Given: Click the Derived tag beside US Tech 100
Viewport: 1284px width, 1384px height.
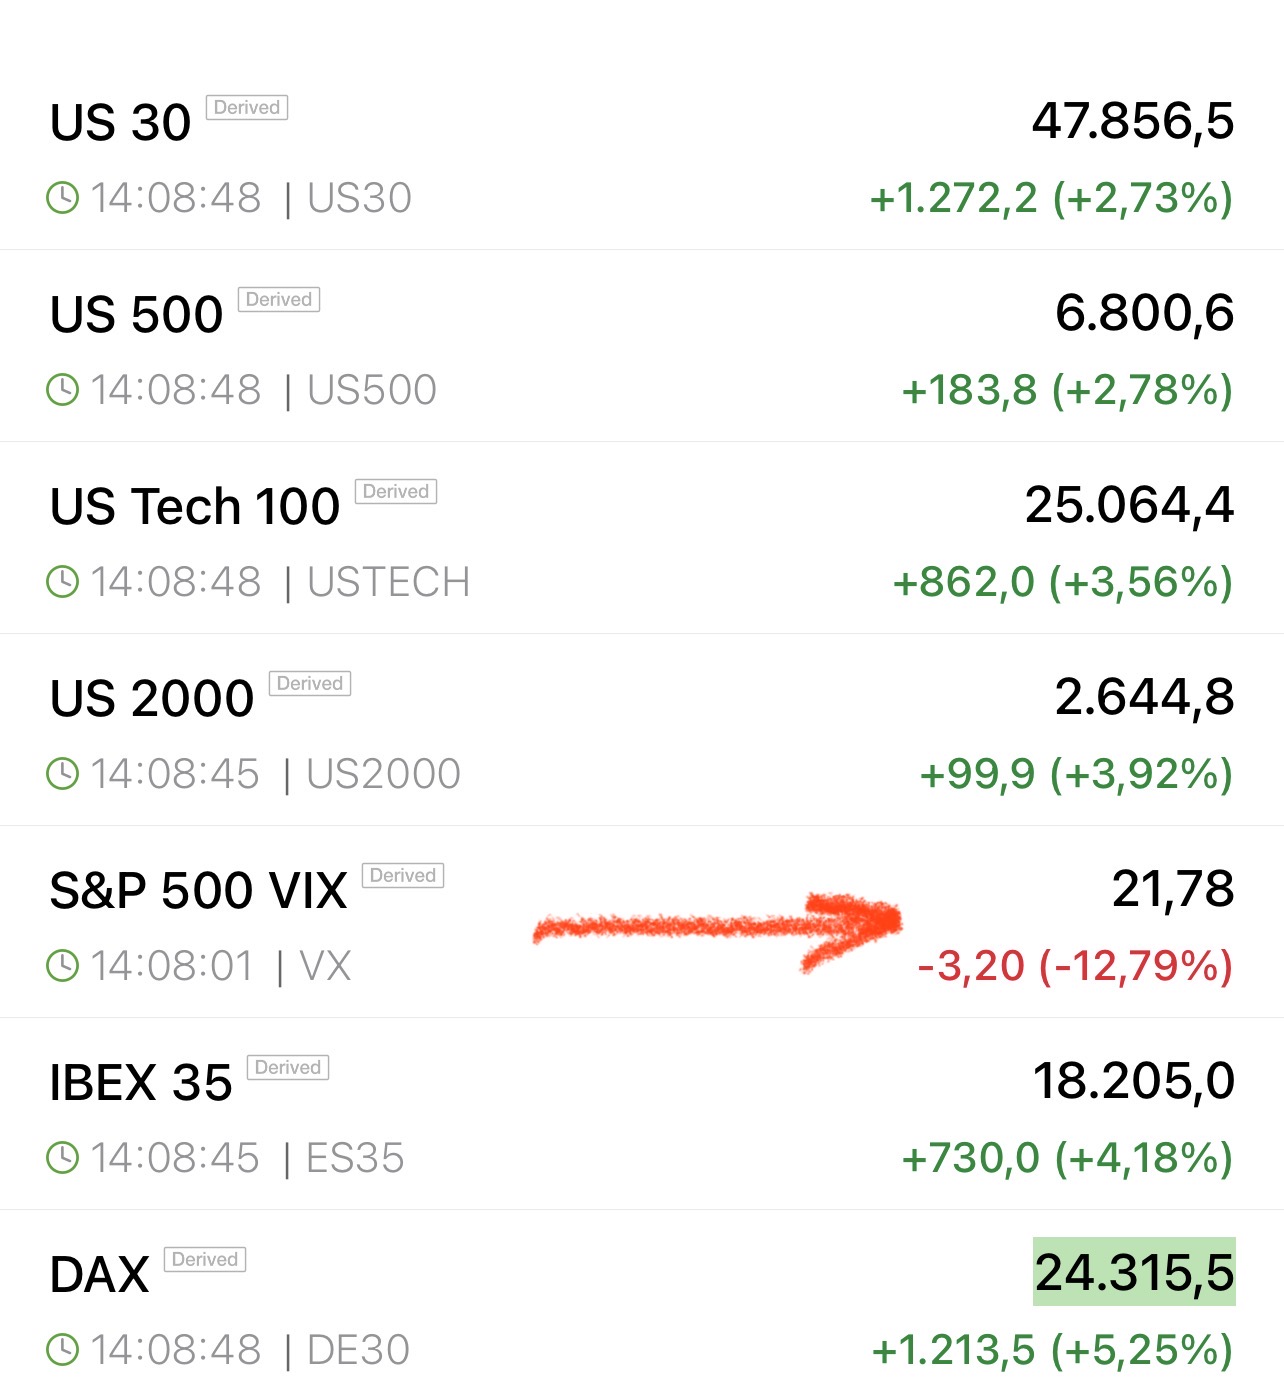Looking at the screenshot, I should (x=396, y=492).
